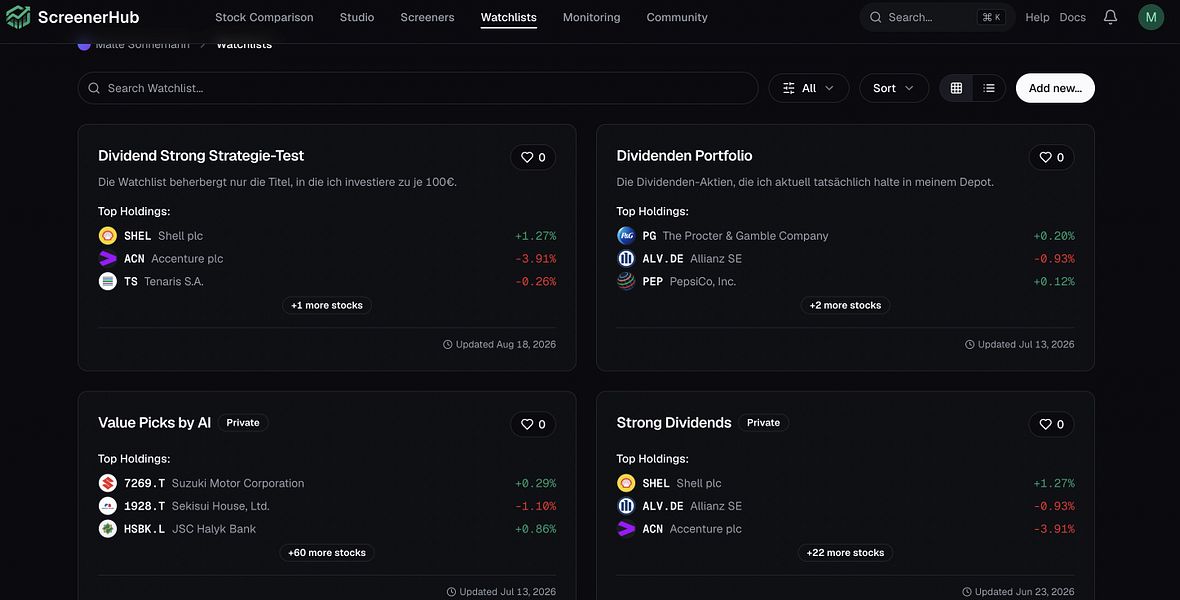Click the Add new... button
This screenshot has height=600, width=1180.
click(x=1055, y=88)
